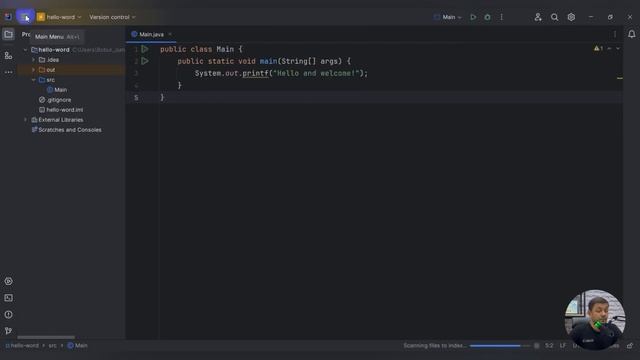The height and width of the screenshot is (360, 640).
Task: Jump to next highlighted problem arrow
Action: pyautogui.click(x=618, y=49)
